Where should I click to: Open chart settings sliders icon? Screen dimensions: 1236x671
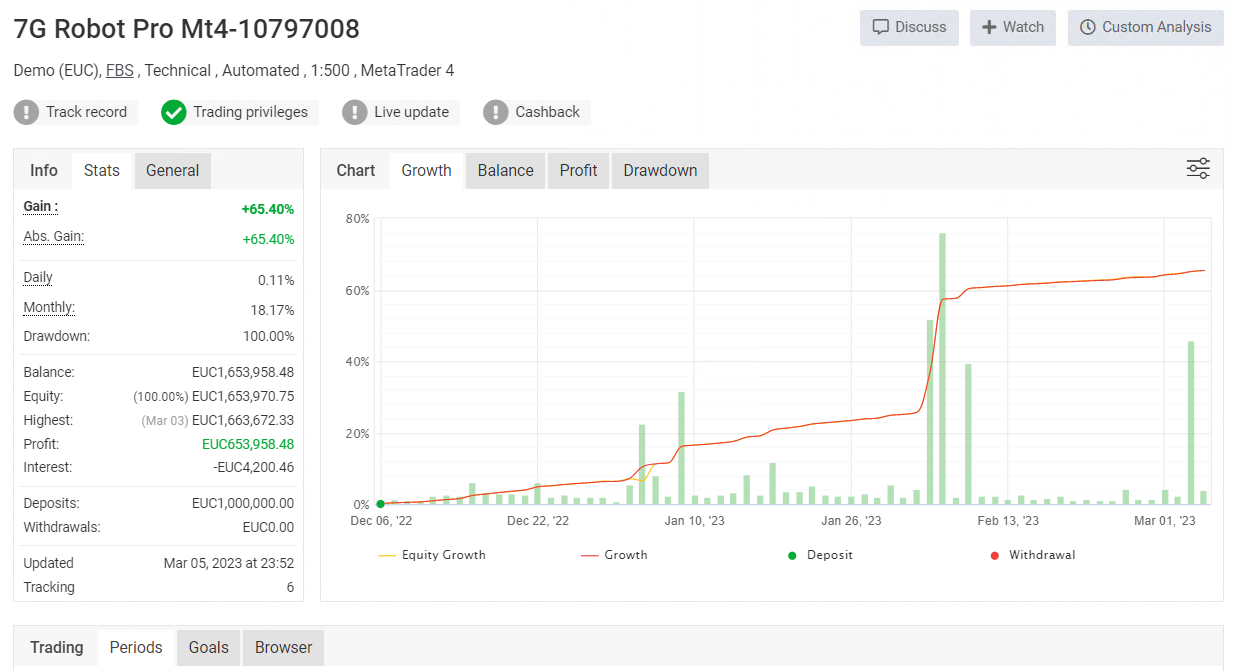pyautogui.click(x=1198, y=169)
